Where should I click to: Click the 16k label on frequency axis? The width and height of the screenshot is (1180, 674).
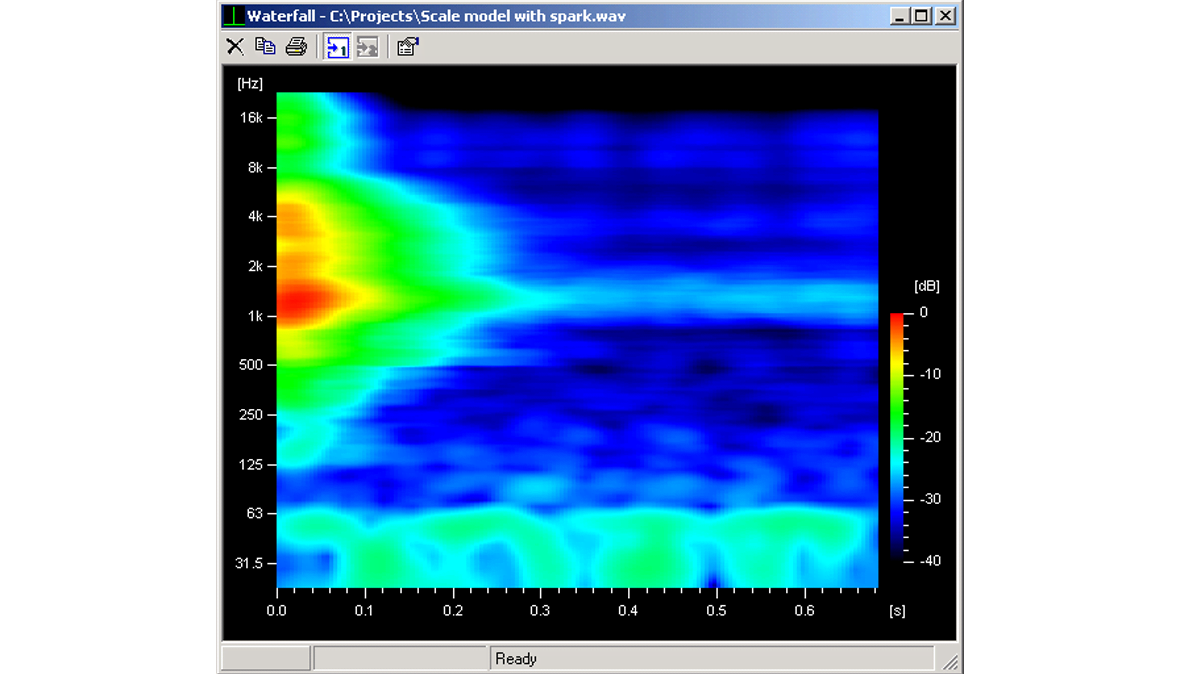pos(250,118)
